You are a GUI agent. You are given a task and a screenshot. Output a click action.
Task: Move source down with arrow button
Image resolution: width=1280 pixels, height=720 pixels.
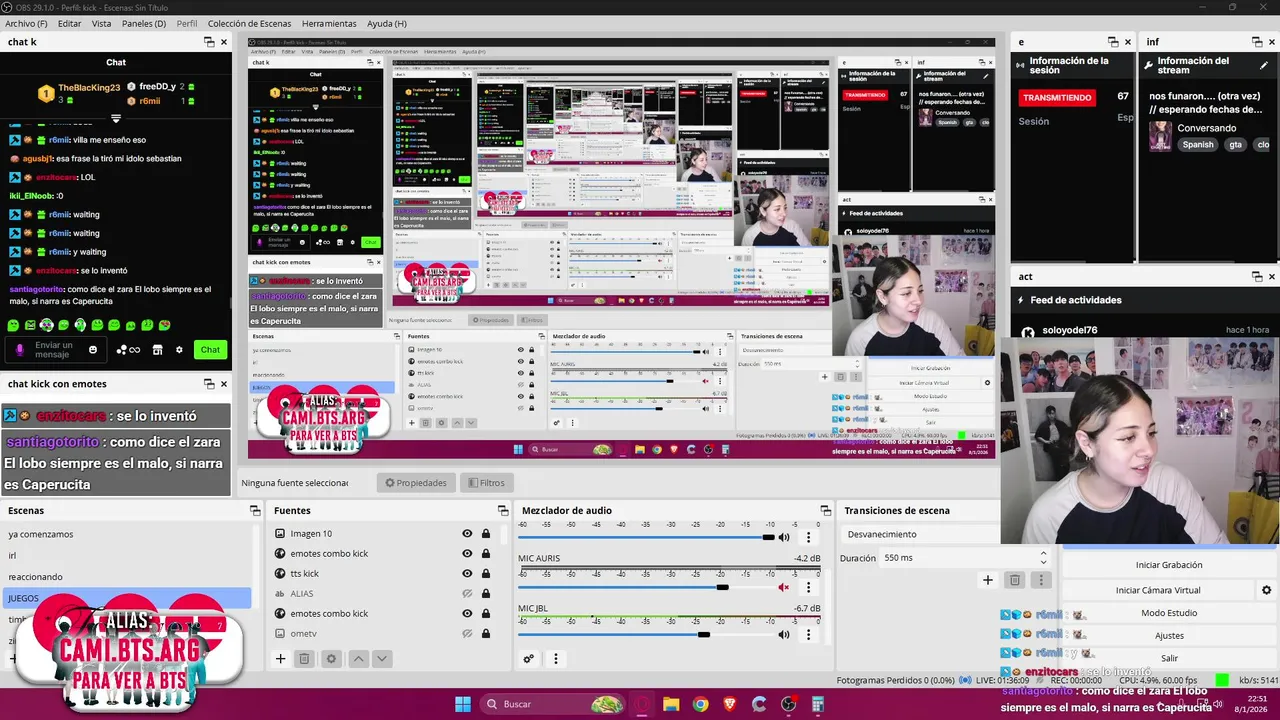click(x=381, y=659)
